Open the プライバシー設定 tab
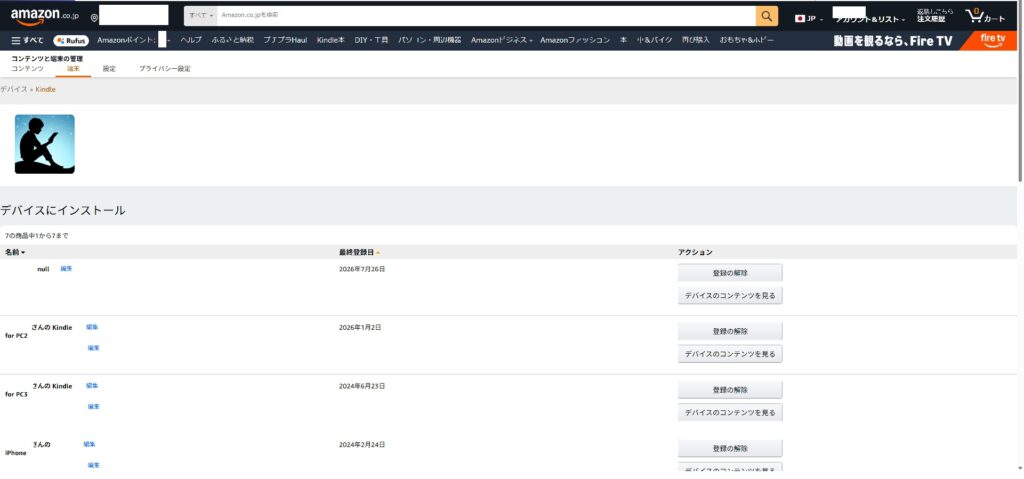The height and width of the screenshot is (479, 1024). click(x=165, y=69)
